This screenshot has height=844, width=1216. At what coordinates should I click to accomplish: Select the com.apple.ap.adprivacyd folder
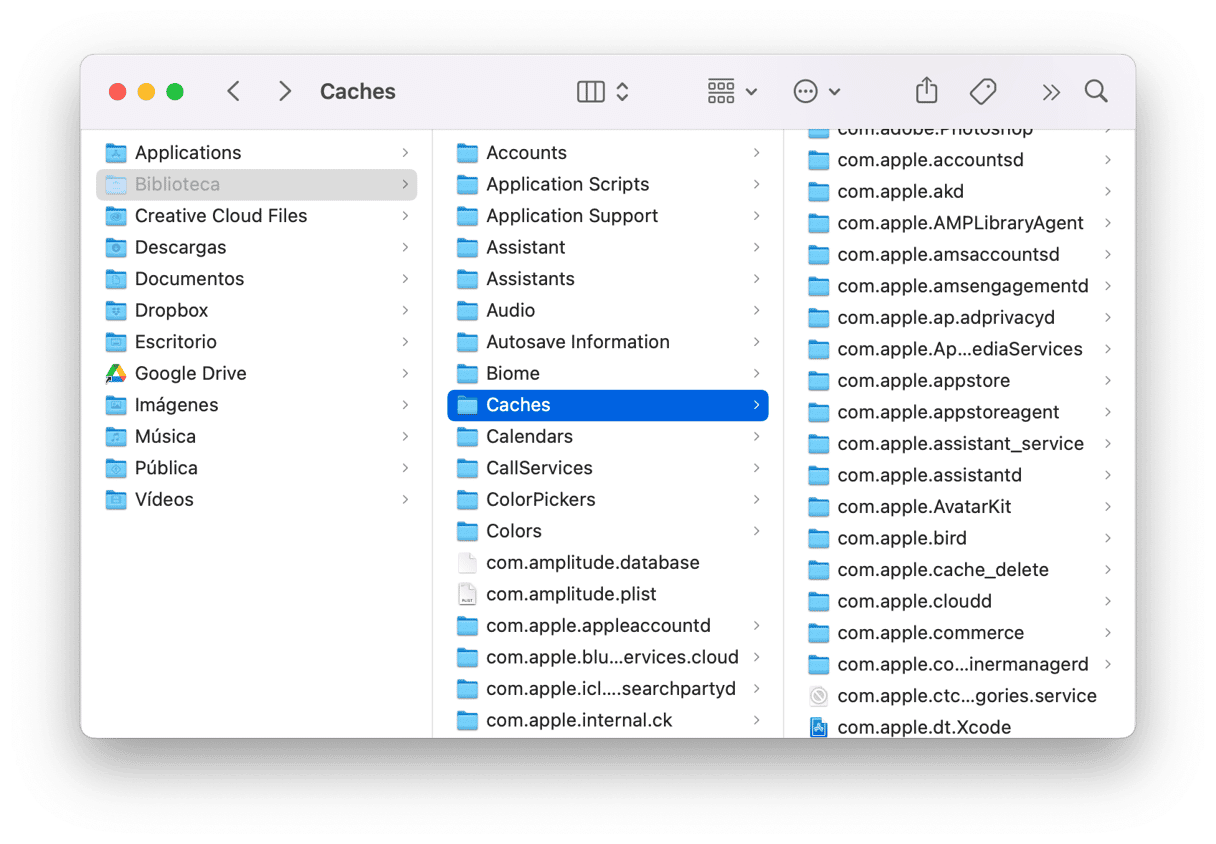(x=961, y=318)
